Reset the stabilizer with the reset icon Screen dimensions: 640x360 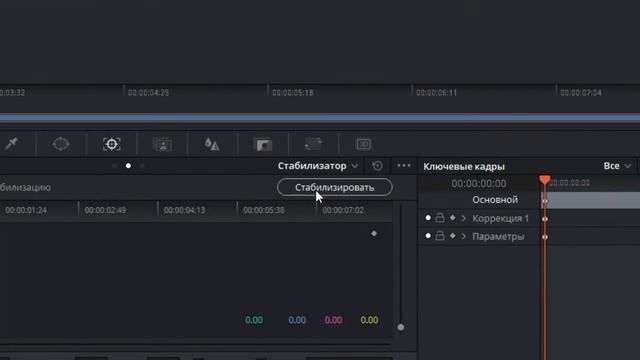377,166
